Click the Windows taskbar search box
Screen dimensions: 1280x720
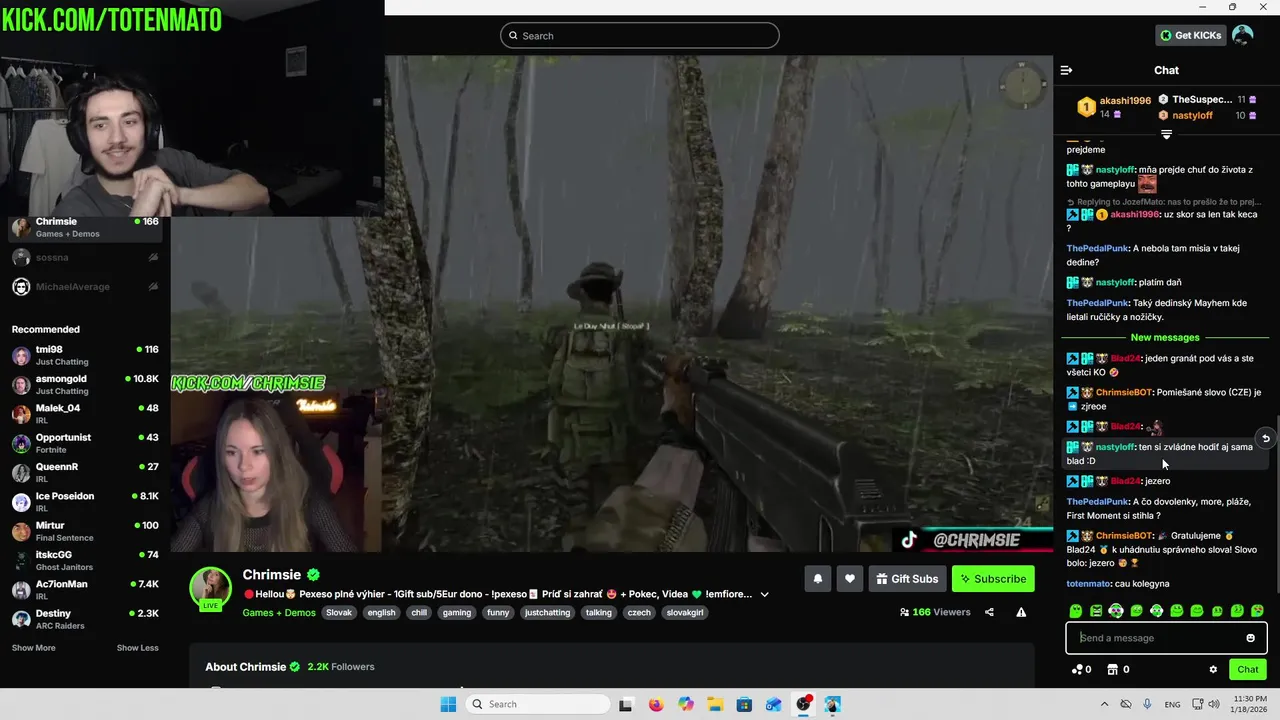click(538, 704)
